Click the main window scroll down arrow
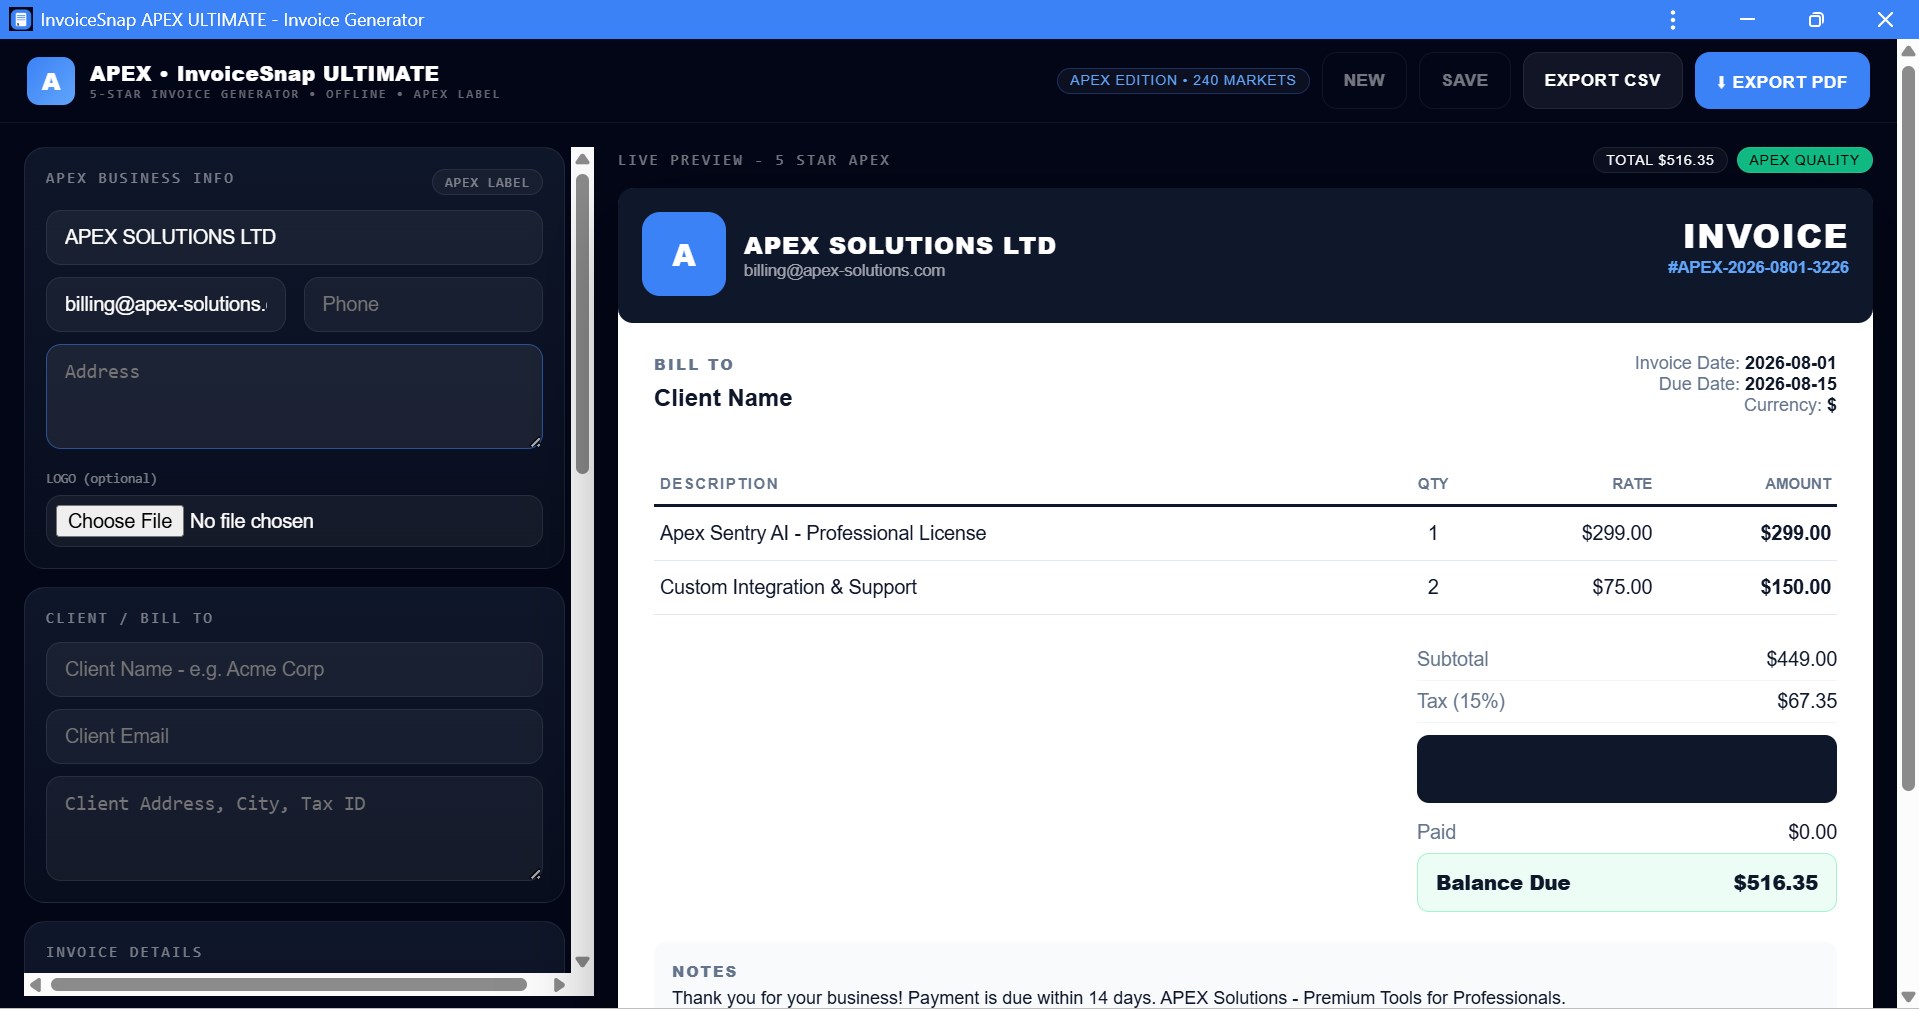The width and height of the screenshot is (1919, 1009). 1908,997
